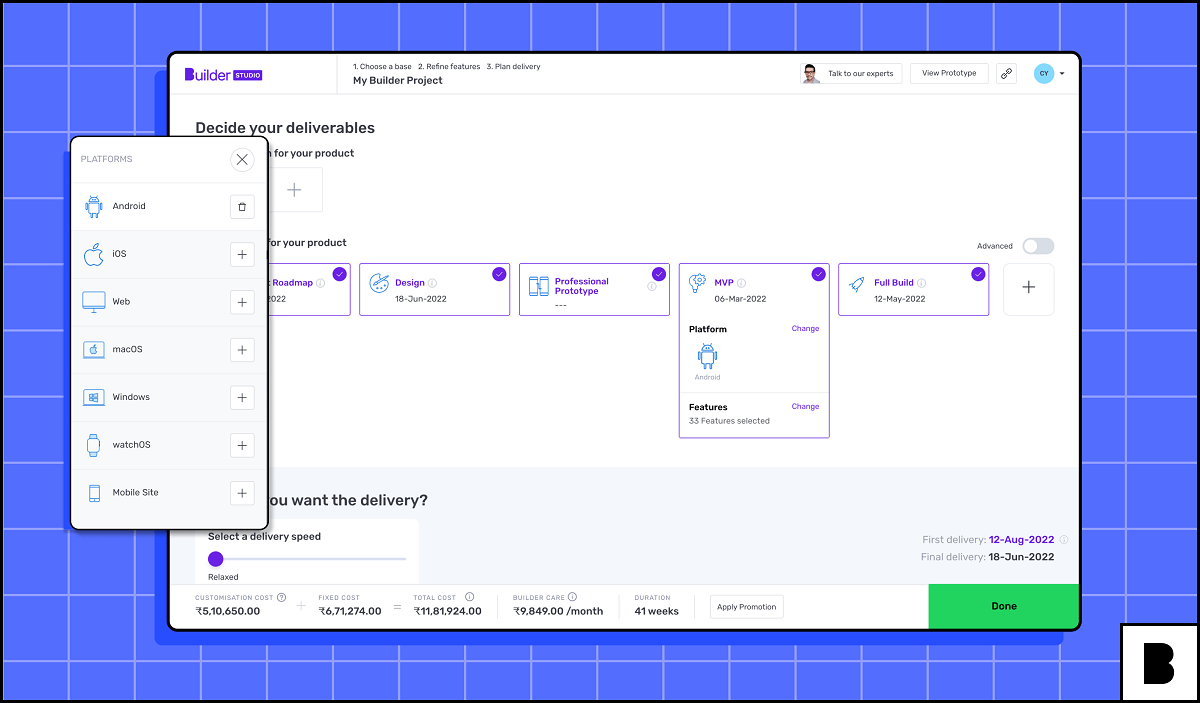
Task: Change the MVP Features
Action: tap(805, 407)
